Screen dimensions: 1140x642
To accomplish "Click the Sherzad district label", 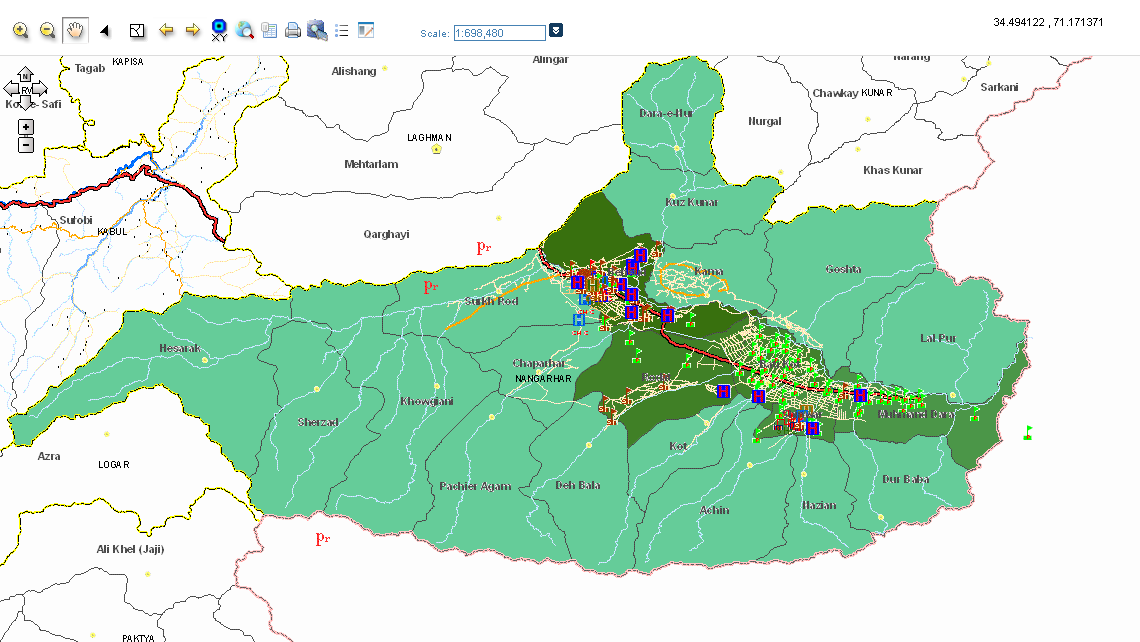I will coord(318,422).
